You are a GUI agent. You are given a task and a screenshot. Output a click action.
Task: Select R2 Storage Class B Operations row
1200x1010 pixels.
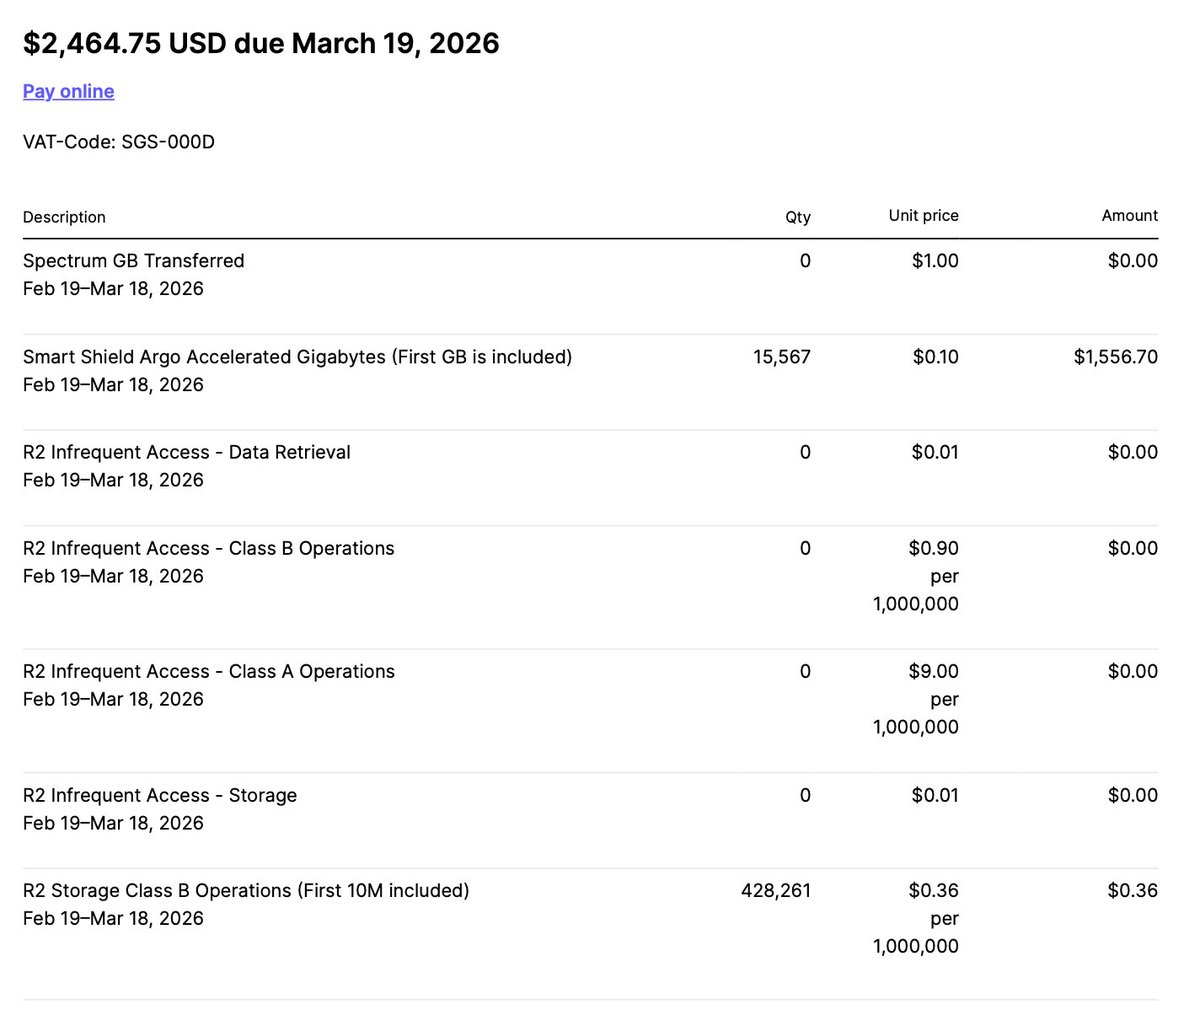246,890
